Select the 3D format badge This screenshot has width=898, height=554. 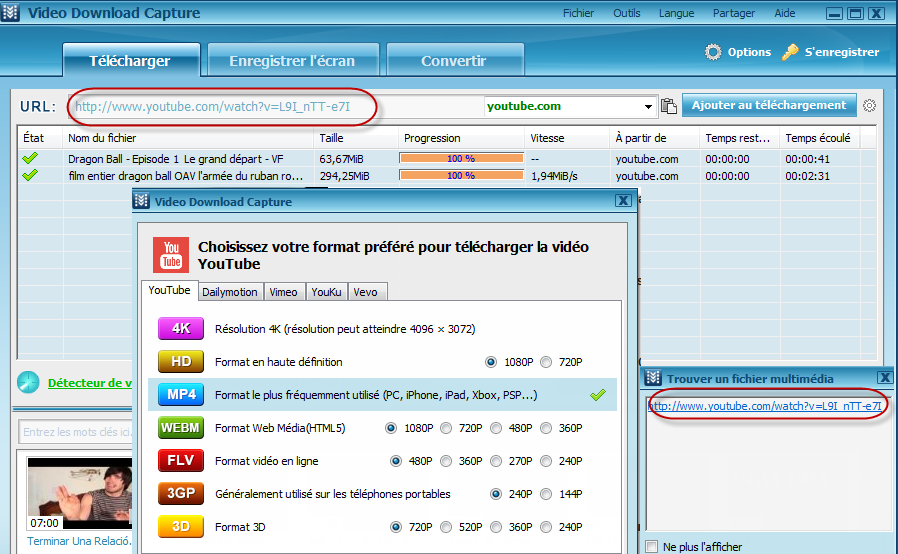181,526
